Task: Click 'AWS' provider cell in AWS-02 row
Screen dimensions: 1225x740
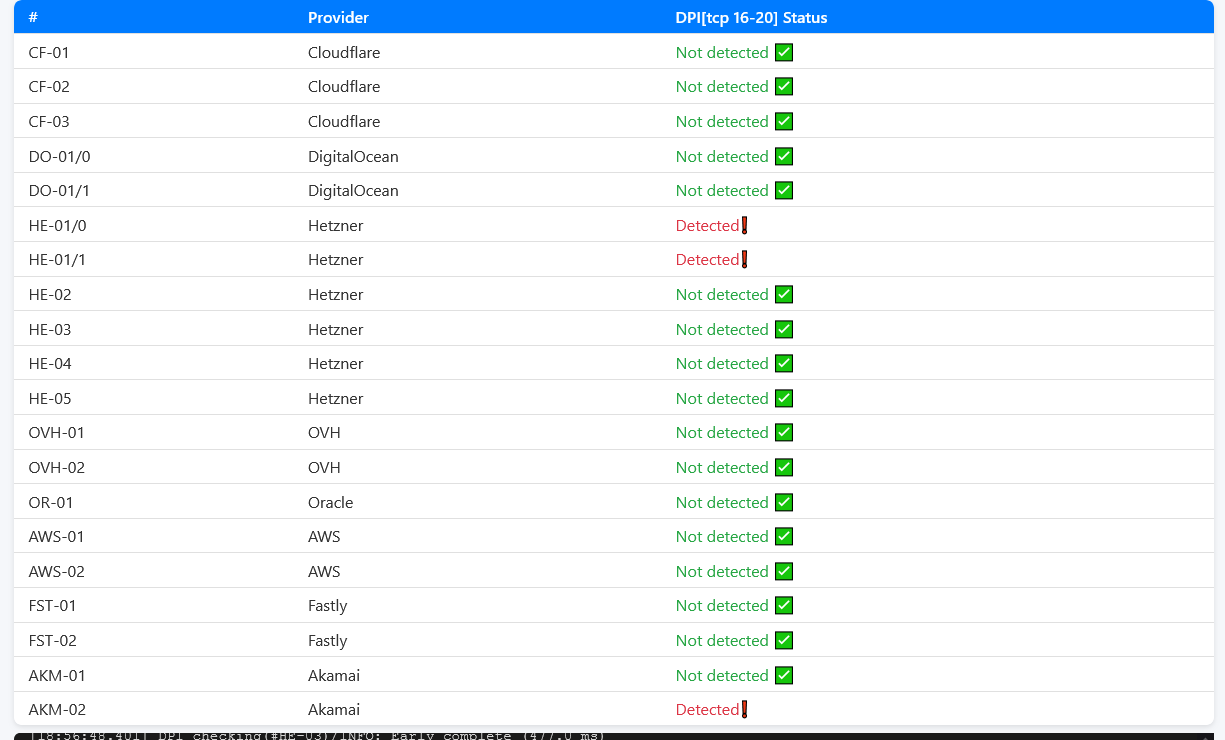Action: tap(324, 572)
